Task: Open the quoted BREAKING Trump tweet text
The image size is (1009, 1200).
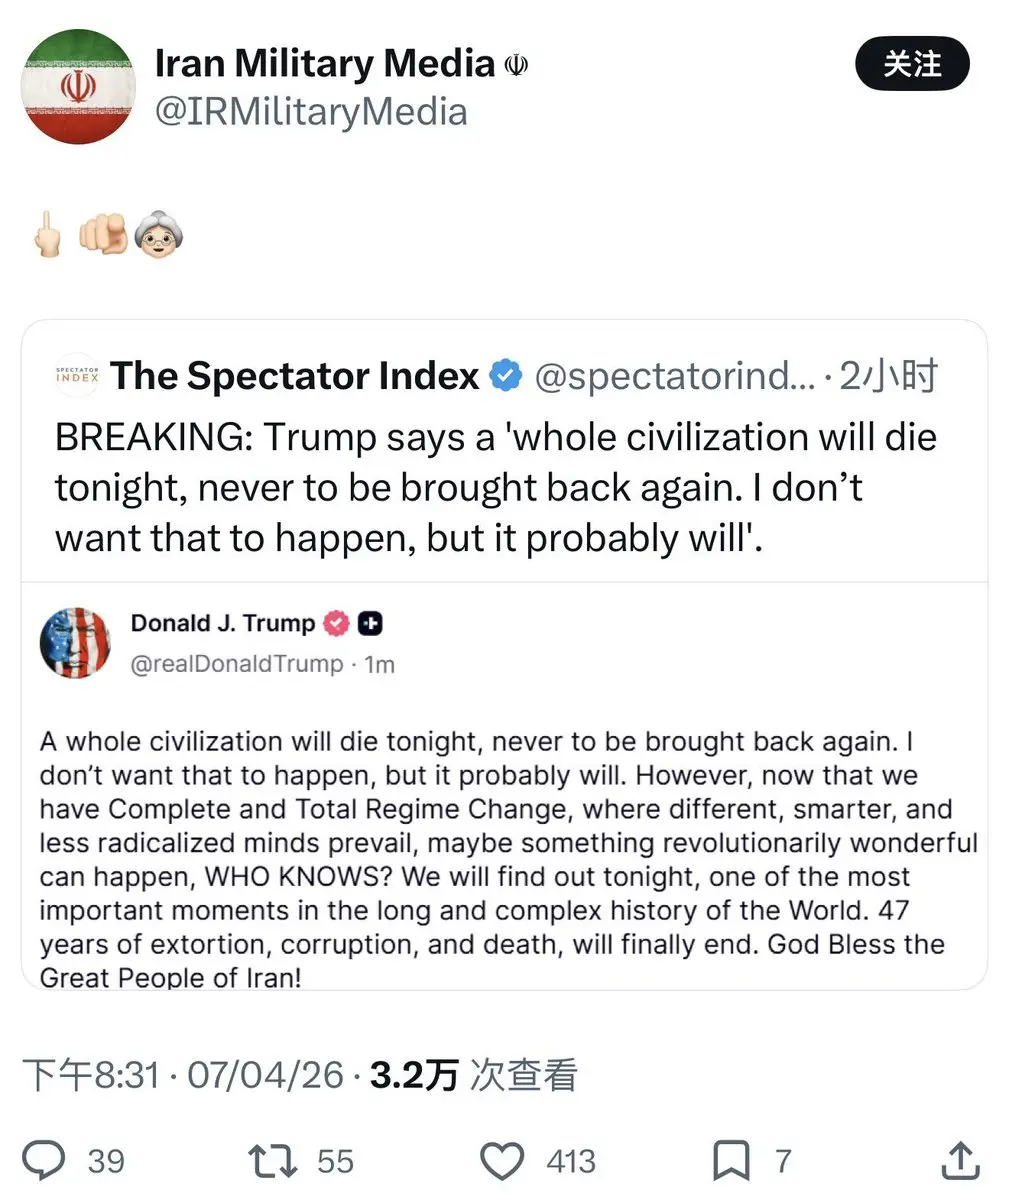Action: click(x=495, y=488)
